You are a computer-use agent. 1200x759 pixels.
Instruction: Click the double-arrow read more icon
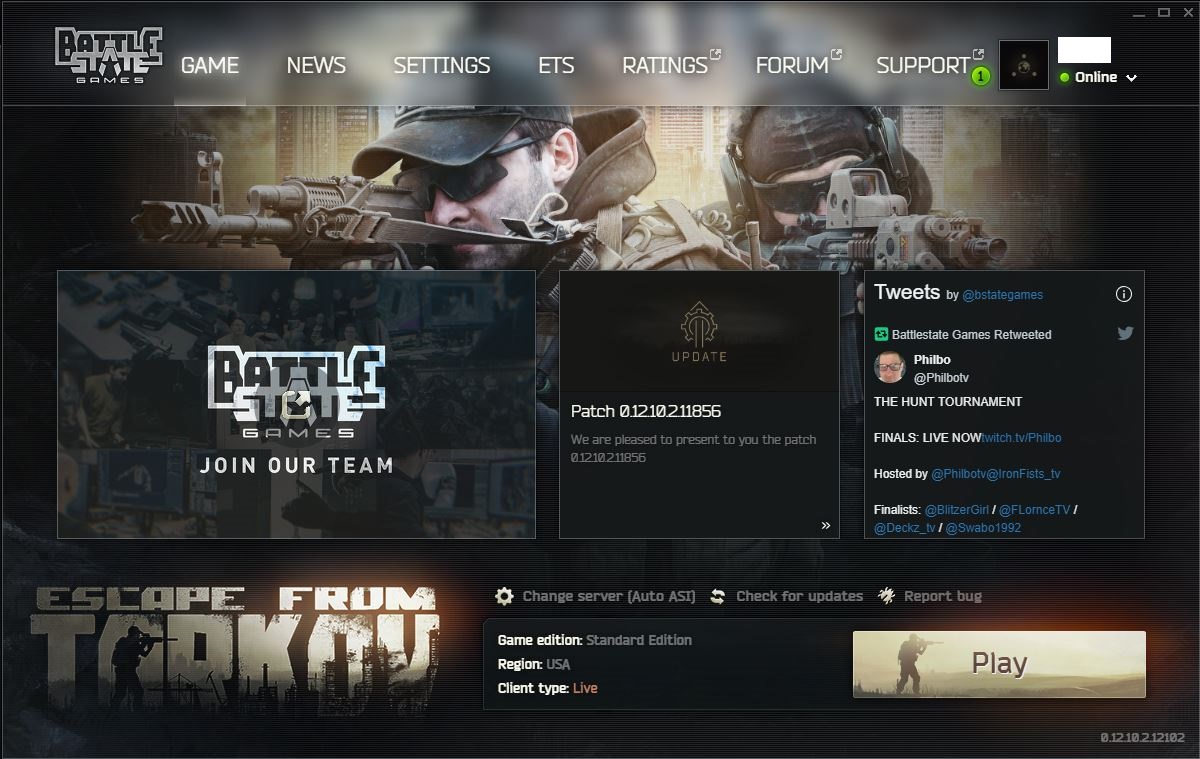pyautogui.click(x=825, y=525)
